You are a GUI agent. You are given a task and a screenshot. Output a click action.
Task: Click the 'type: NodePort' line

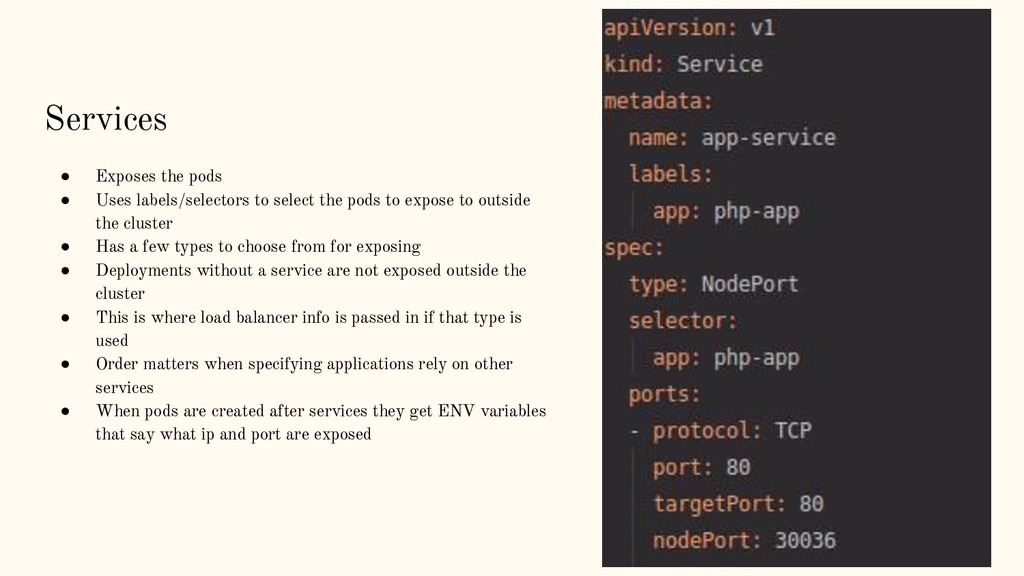pyautogui.click(x=713, y=284)
